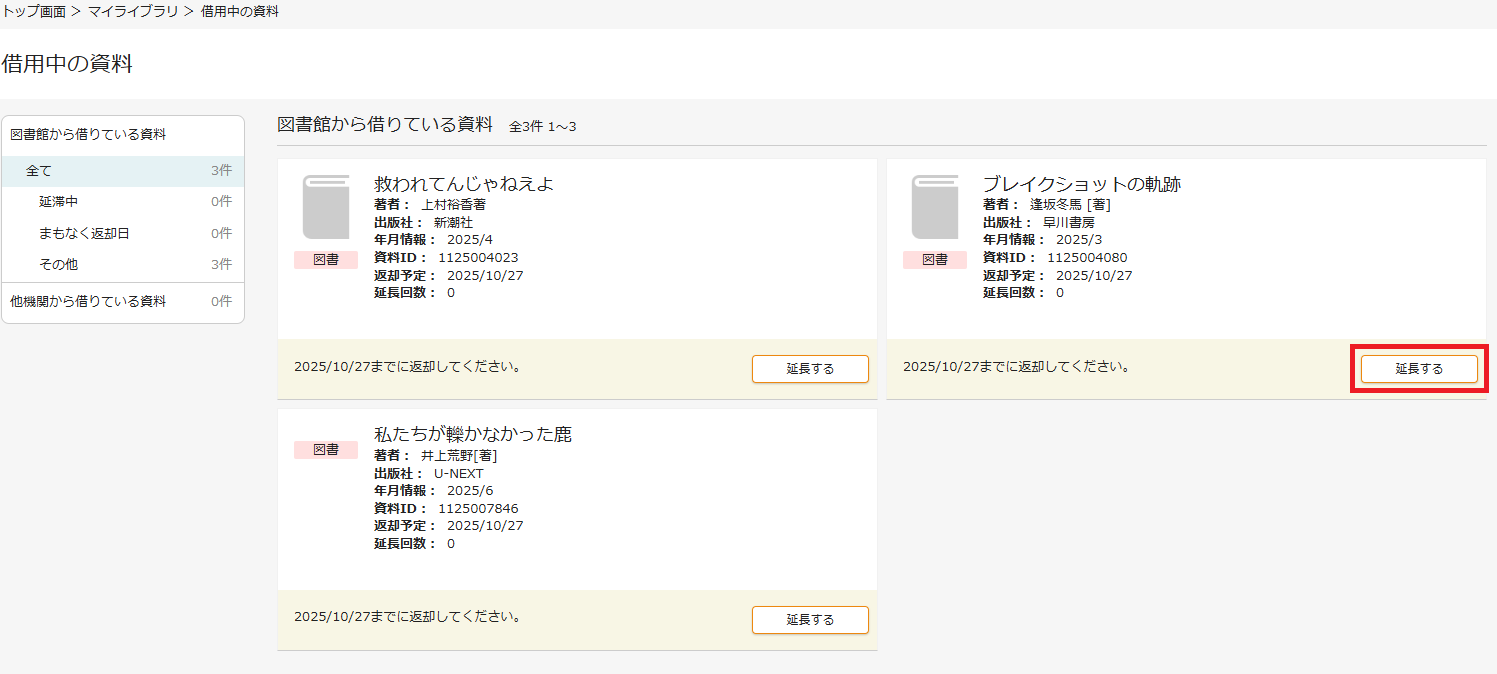This screenshot has height=674, width=1497.
Task: Open the トップ画面 breadcrumb link
Action: tap(33, 11)
